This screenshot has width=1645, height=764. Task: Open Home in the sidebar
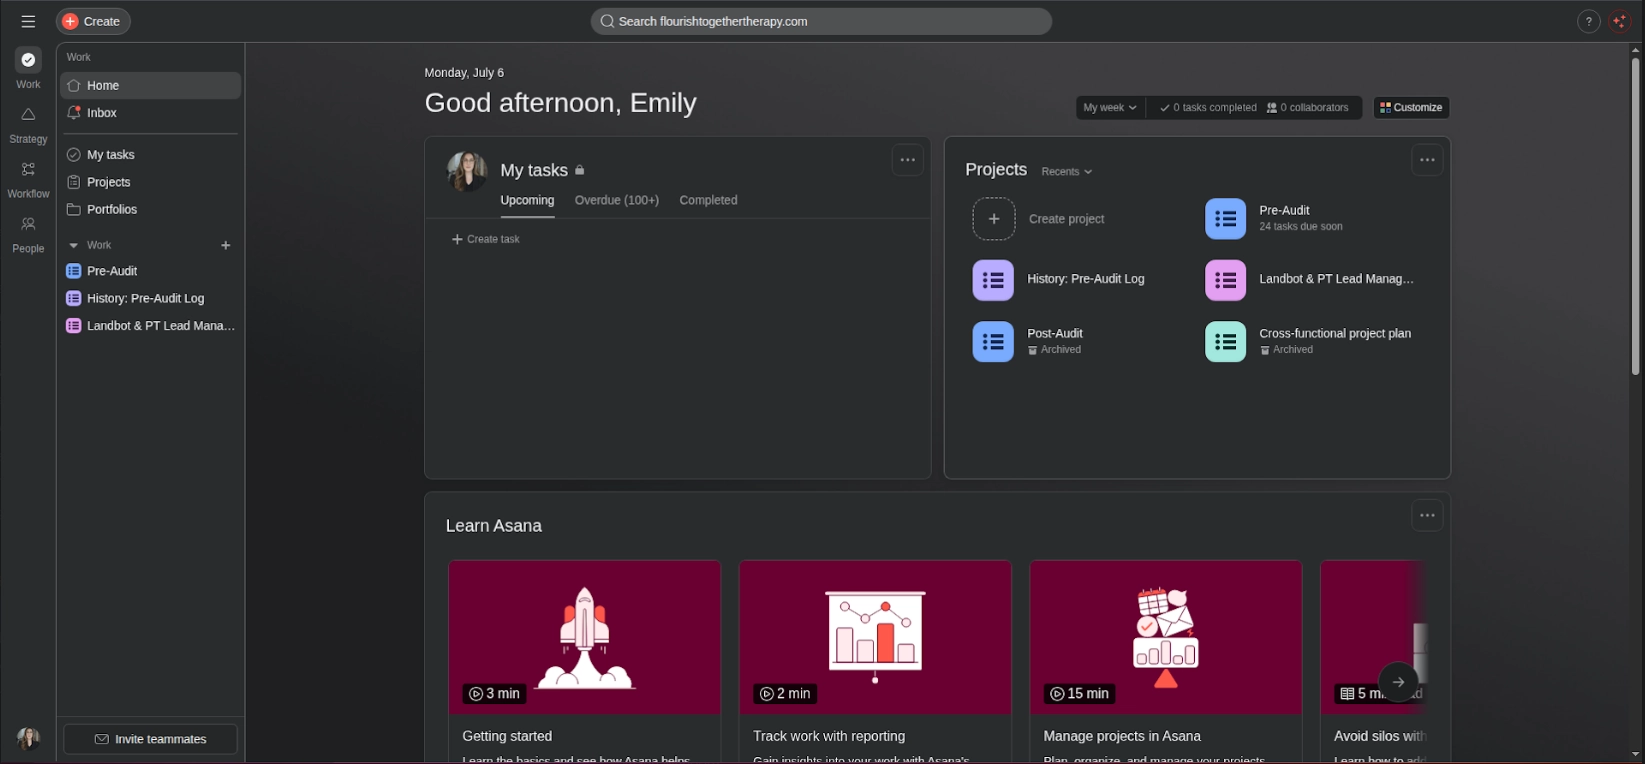pyautogui.click(x=150, y=86)
